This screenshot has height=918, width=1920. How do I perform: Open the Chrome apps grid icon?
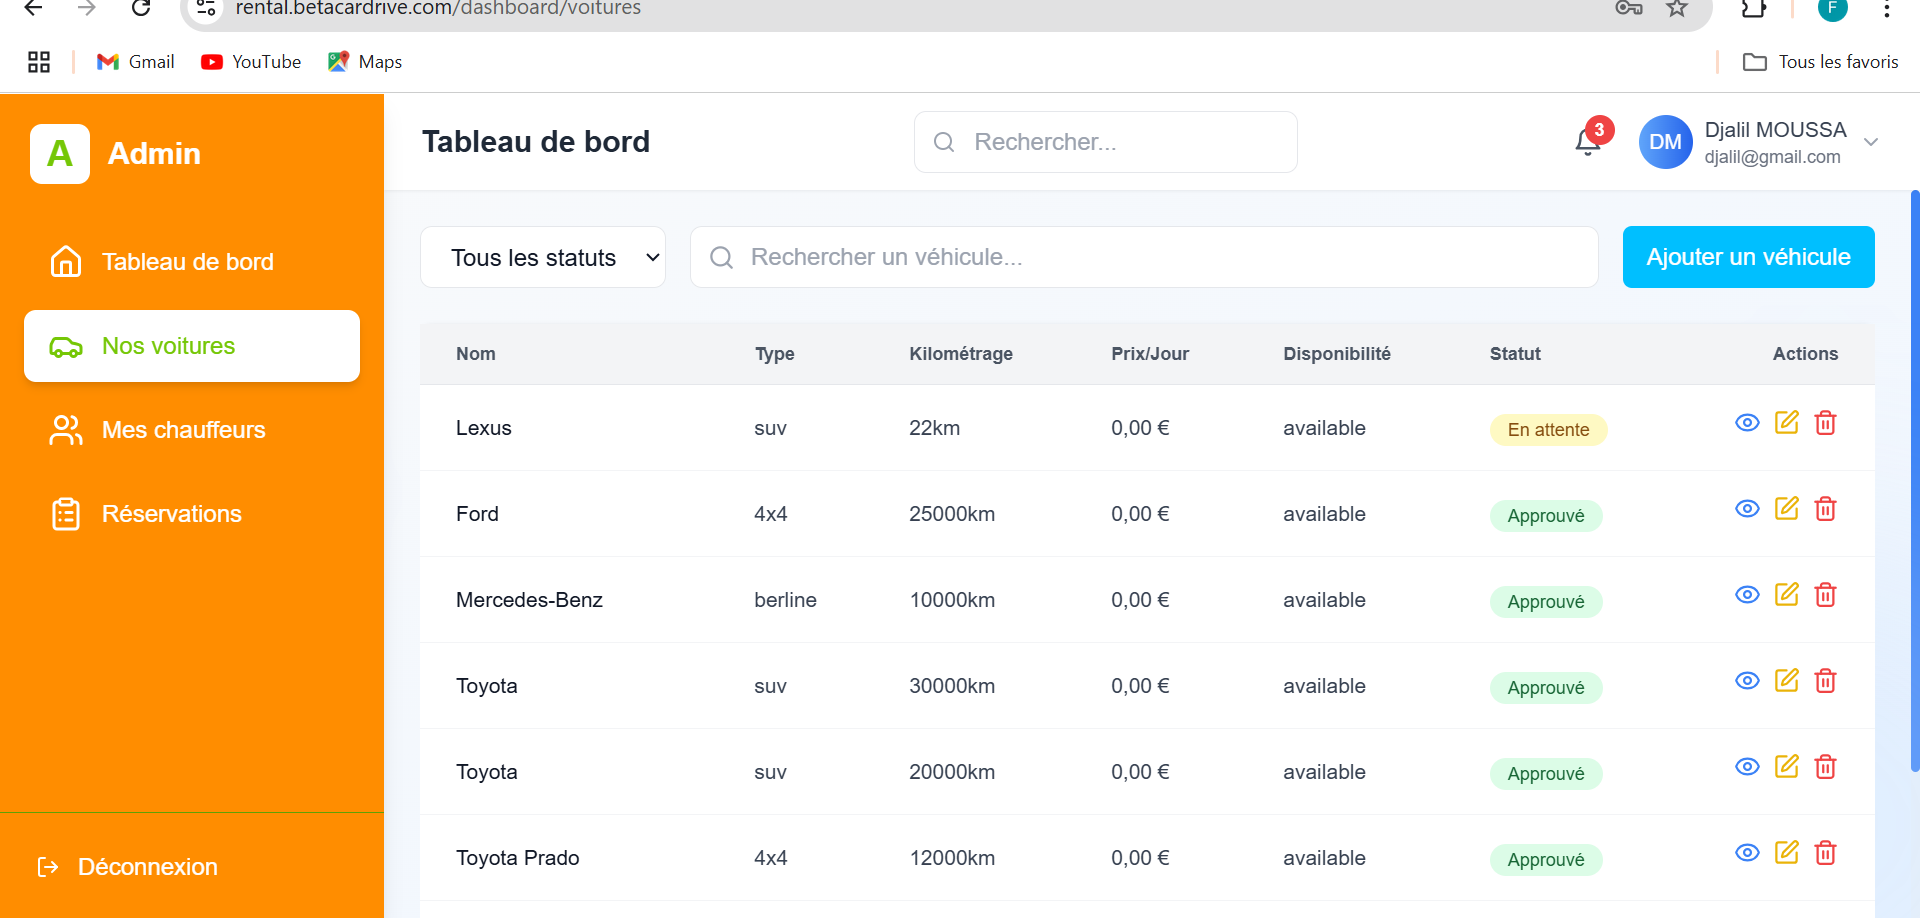39,62
